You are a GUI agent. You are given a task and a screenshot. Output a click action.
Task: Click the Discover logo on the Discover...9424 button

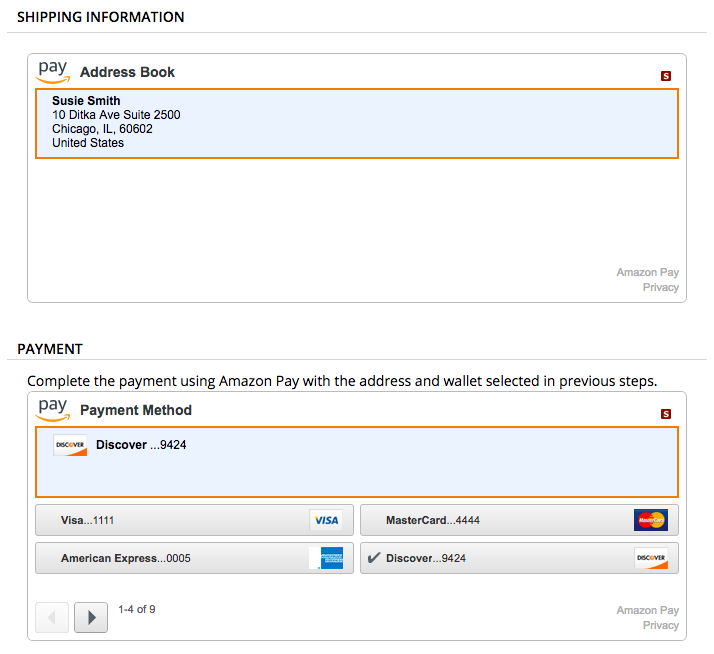(x=651, y=558)
